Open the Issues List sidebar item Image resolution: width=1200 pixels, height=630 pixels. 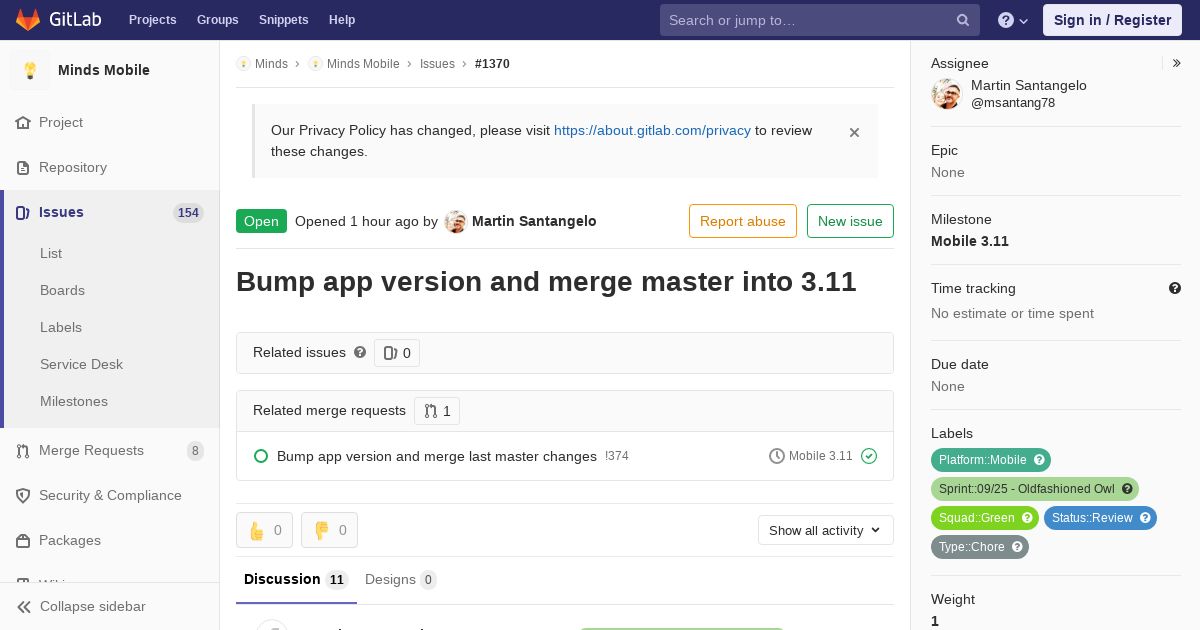tap(51, 253)
